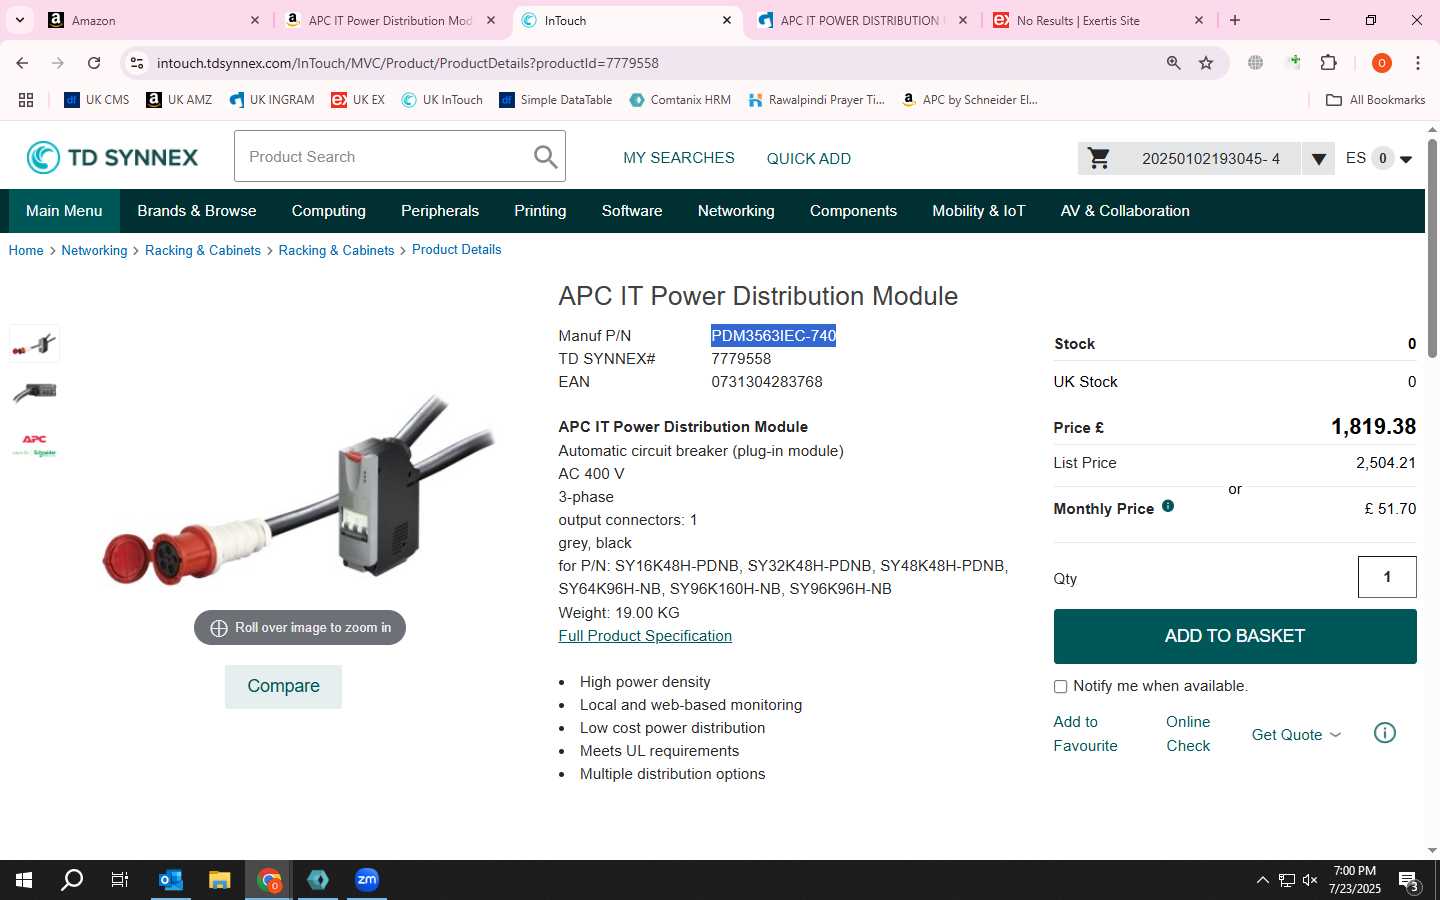Click the ADD TO BASKET button
Image resolution: width=1440 pixels, height=900 pixels.
click(1235, 636)
